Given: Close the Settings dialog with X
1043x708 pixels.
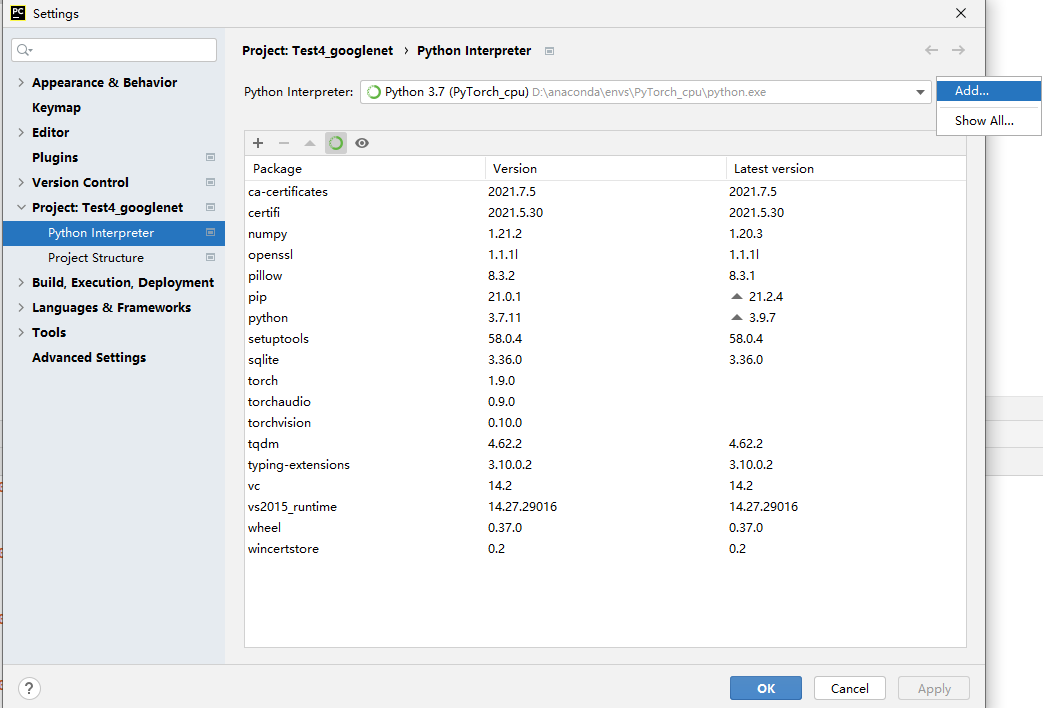Looking at the screenshot, I should [961, 13].
